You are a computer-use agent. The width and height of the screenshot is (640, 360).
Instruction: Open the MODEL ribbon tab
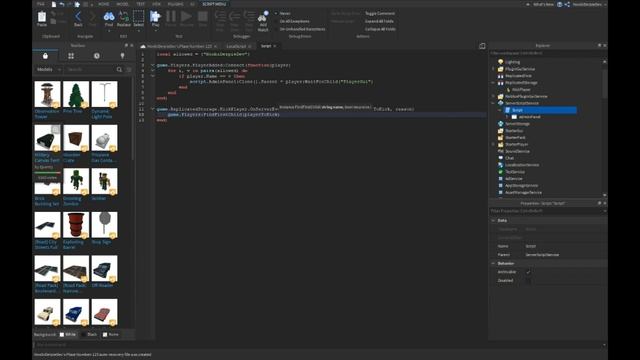pyautogui.click(x=122, y=4)
